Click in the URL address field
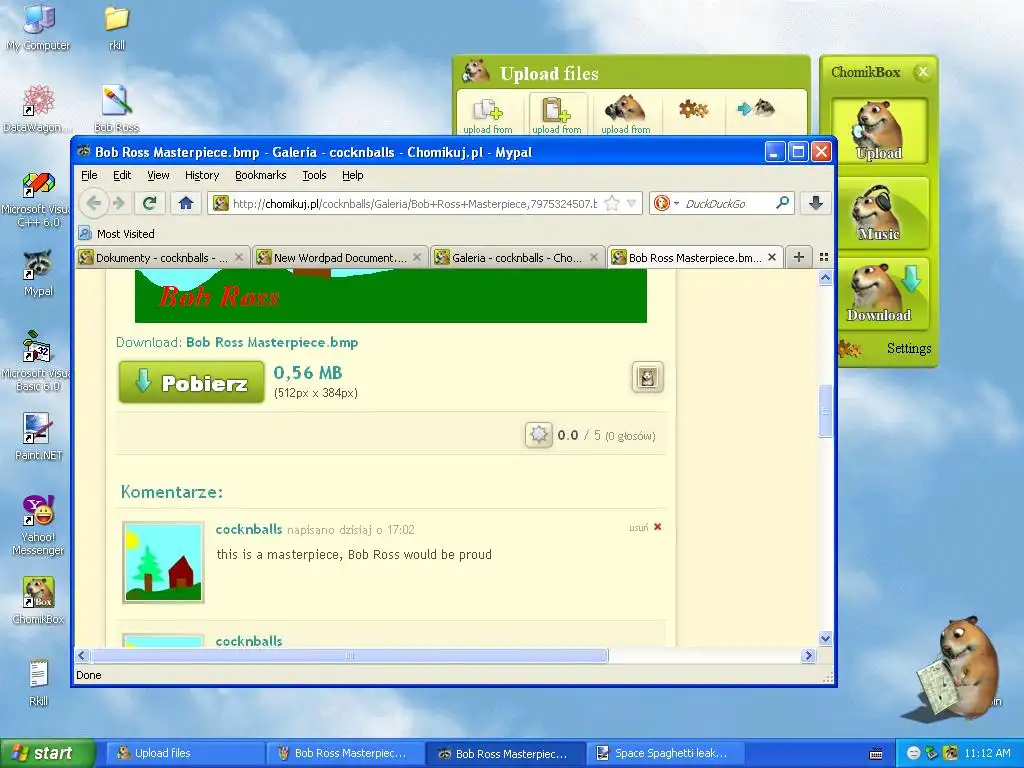Screen dimensions: 1024x768 point(415,203)
